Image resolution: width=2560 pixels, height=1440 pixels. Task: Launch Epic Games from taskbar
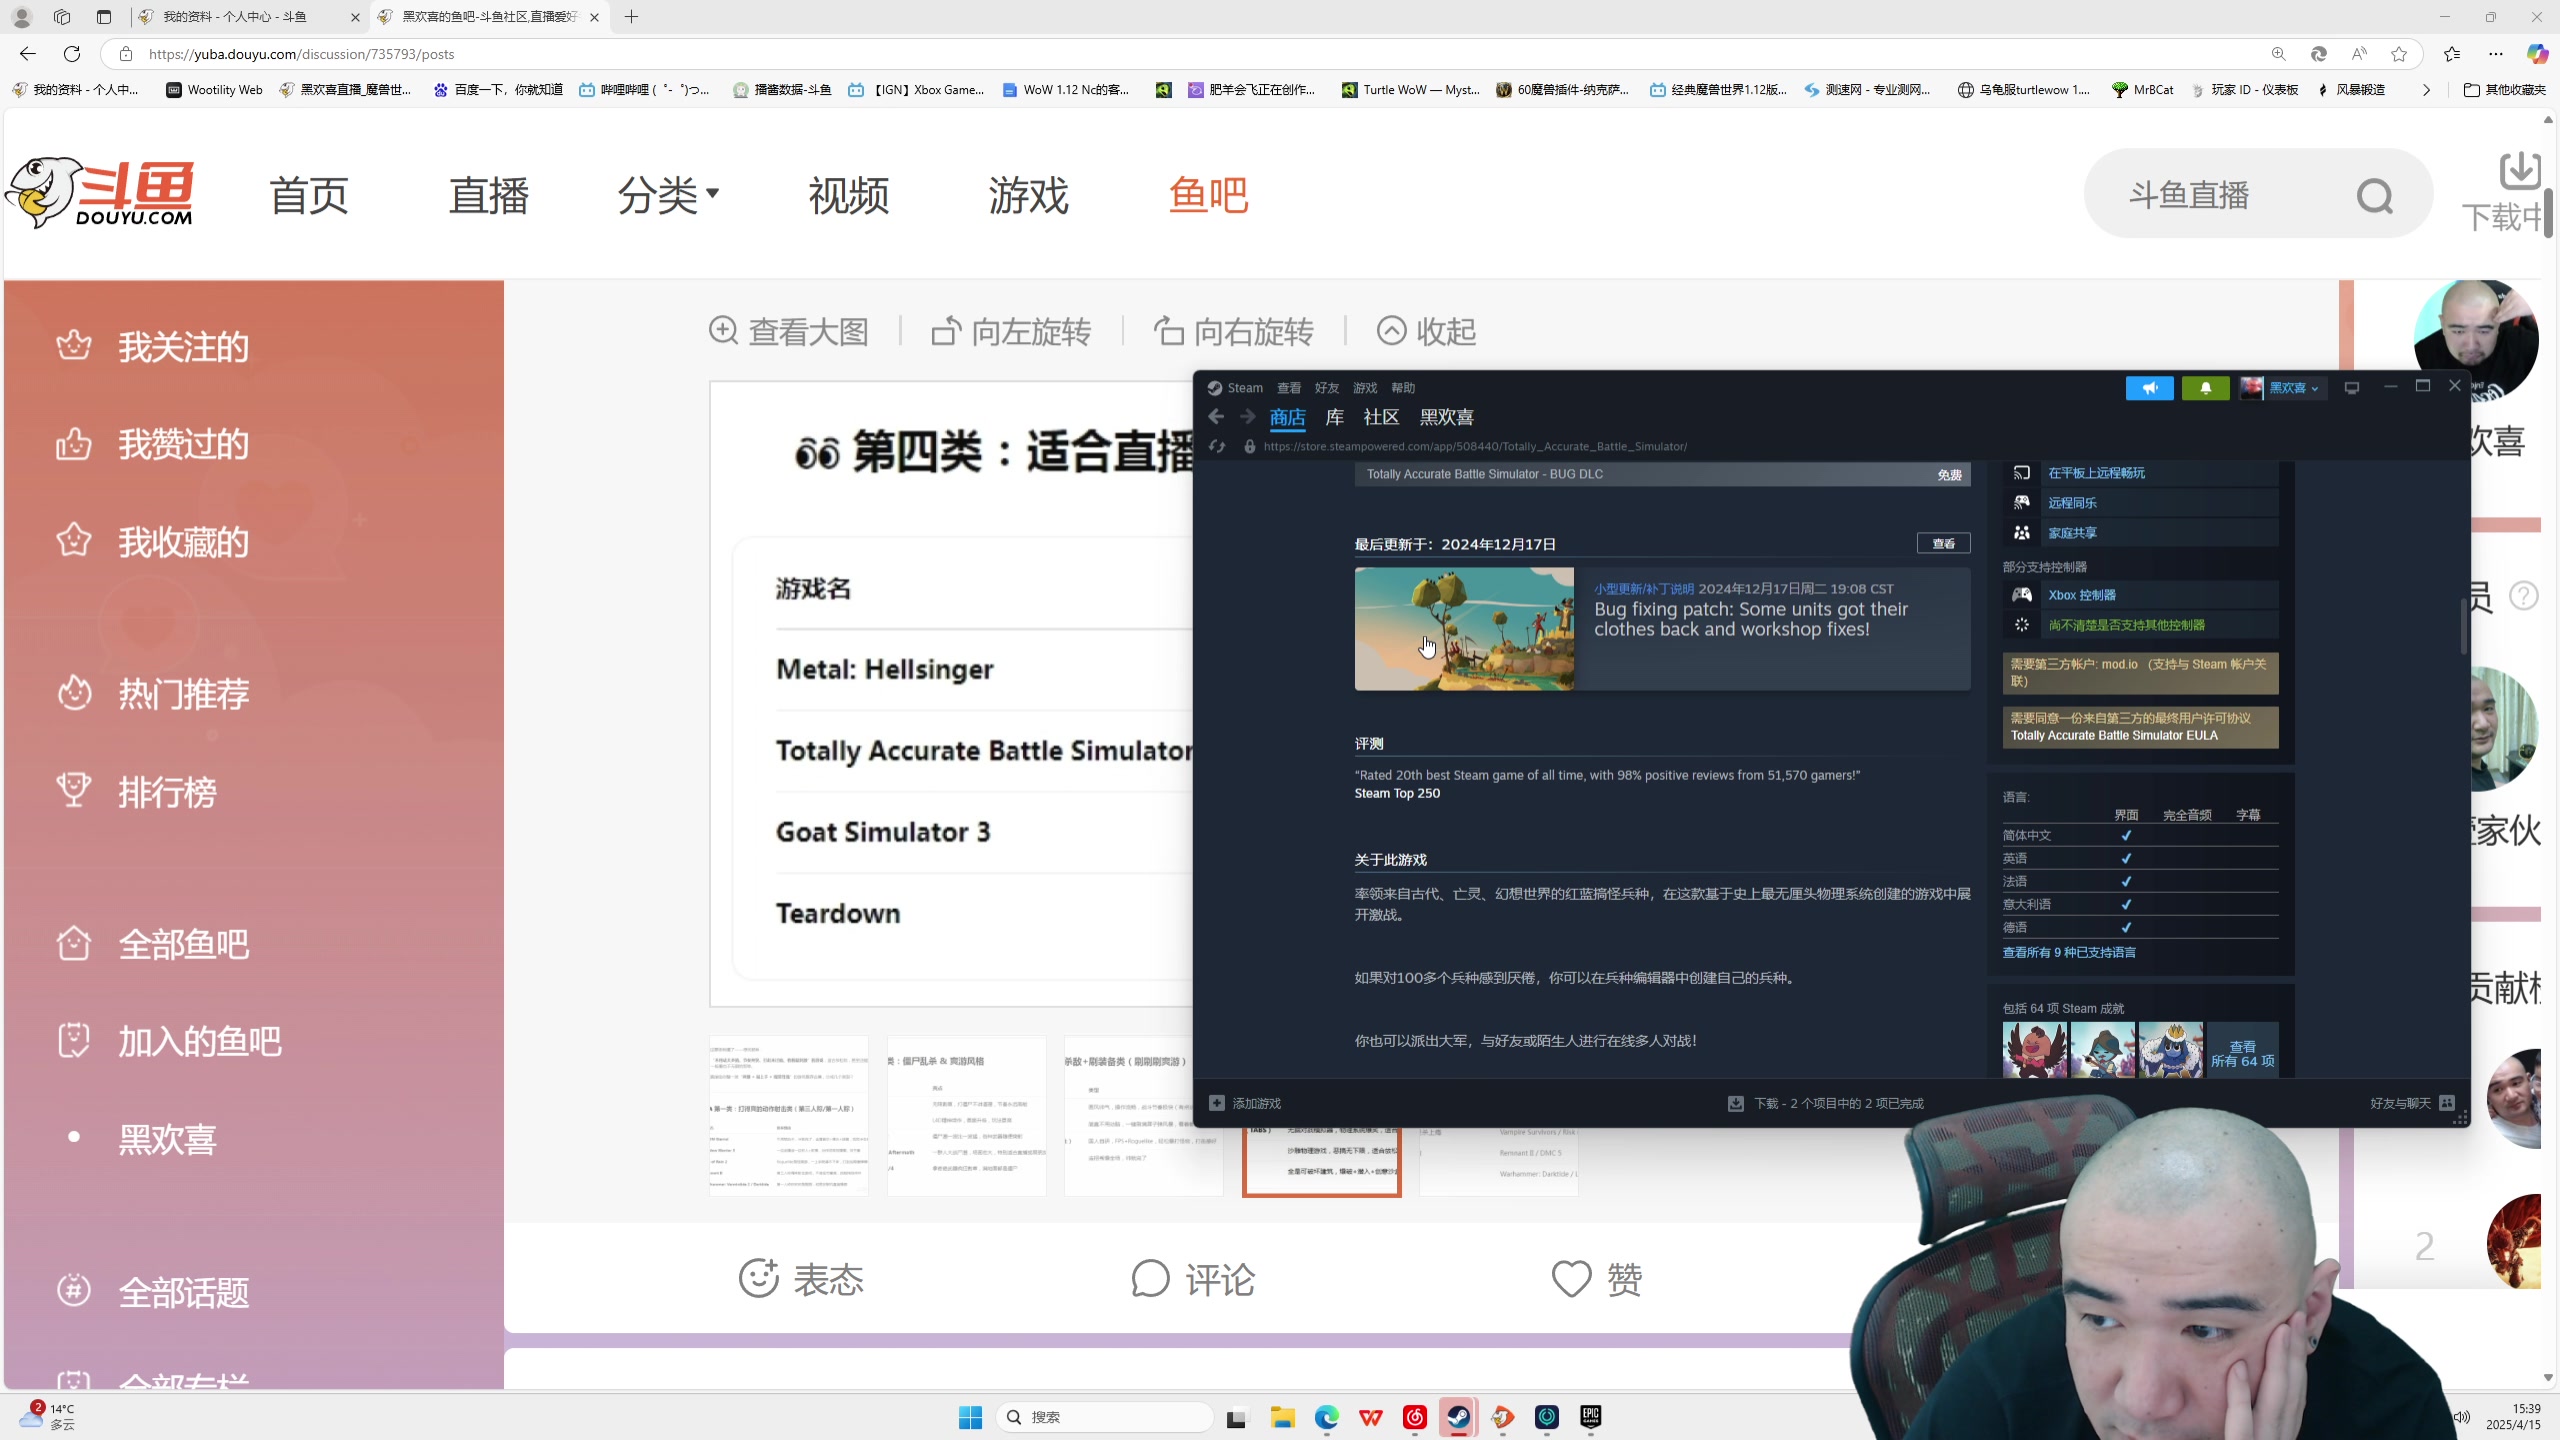[1590, 1417]
